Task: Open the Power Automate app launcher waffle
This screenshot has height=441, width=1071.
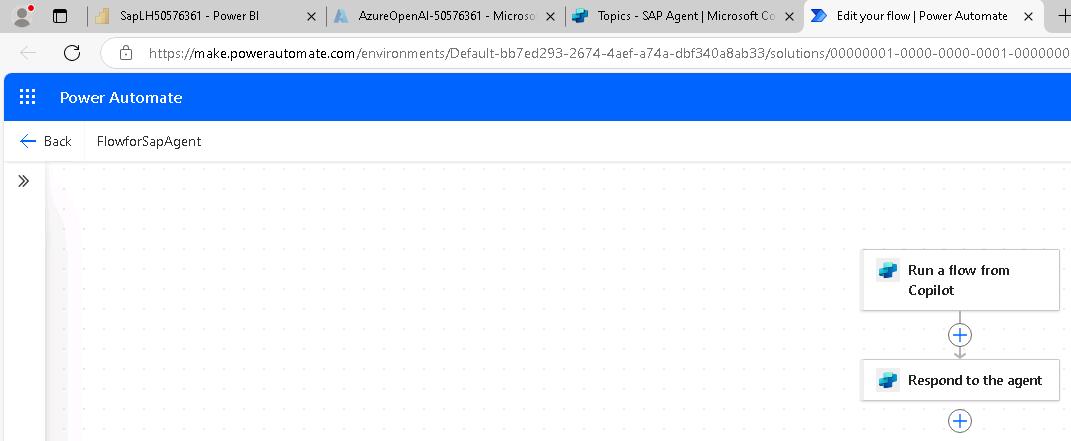Action: pyautogui.click(x=27, y=97)
